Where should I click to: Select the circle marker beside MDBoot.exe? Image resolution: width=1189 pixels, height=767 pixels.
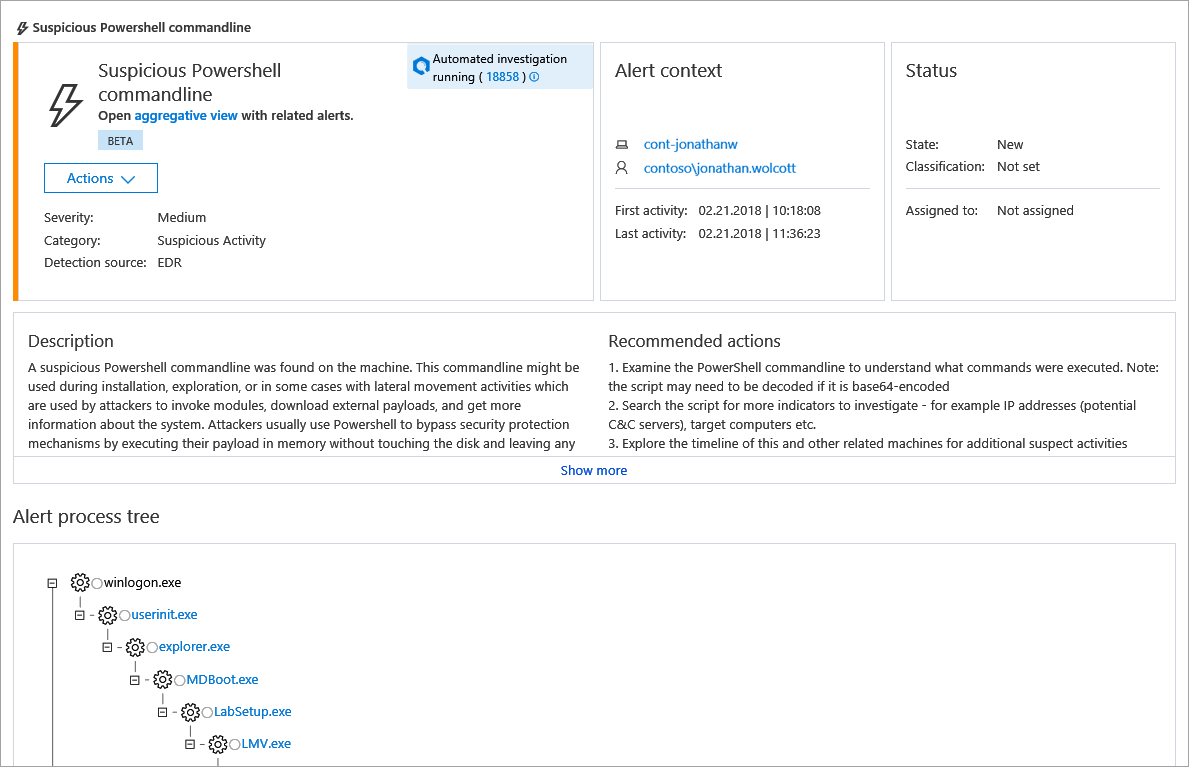click(180, 680)
